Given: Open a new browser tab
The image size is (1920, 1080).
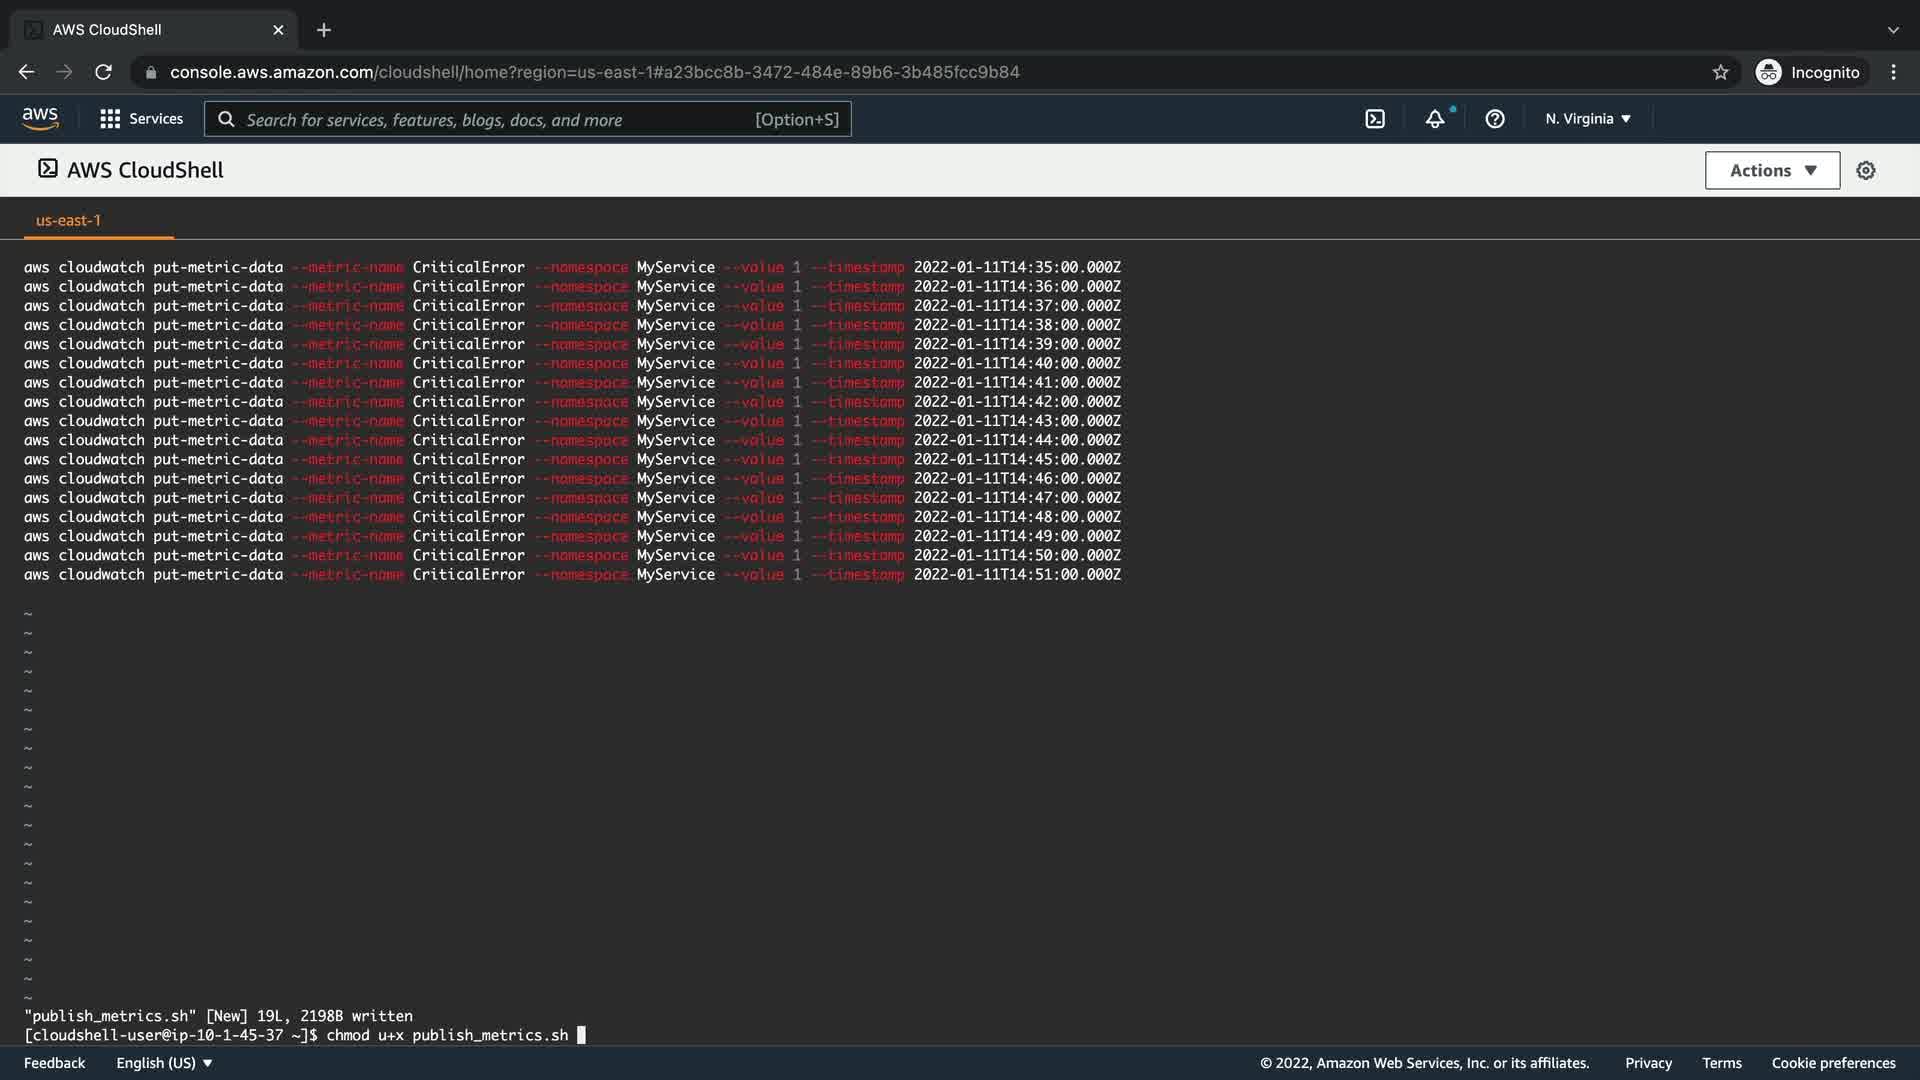Looking at the screenshot, I should [x=323, y=30].
